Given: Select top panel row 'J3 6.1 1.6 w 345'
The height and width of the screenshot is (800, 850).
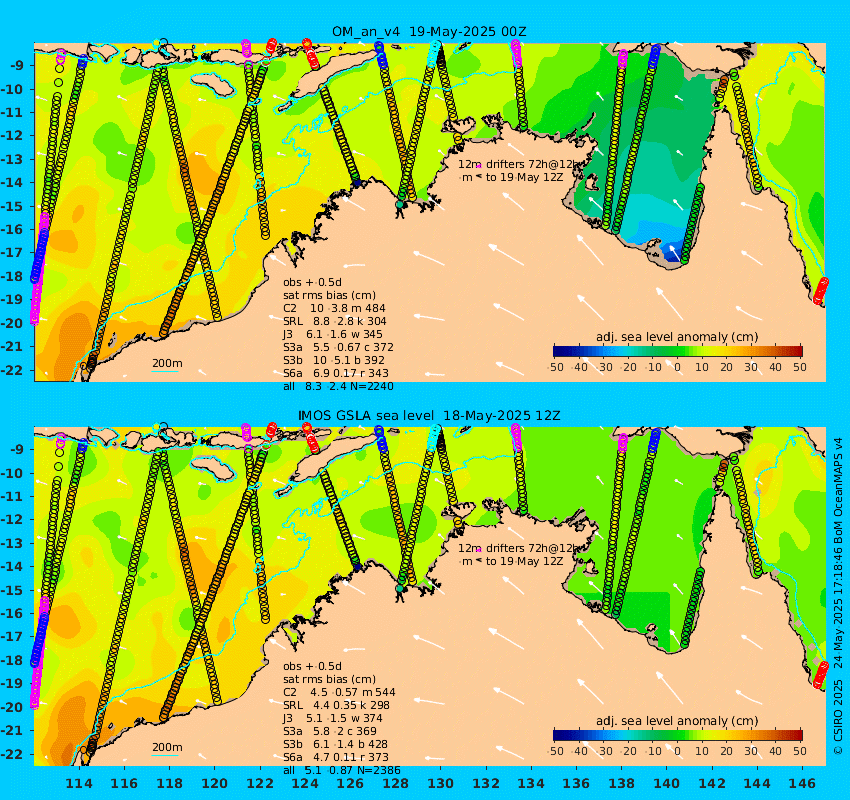Looking at the screenshot, I should point(332,334).
